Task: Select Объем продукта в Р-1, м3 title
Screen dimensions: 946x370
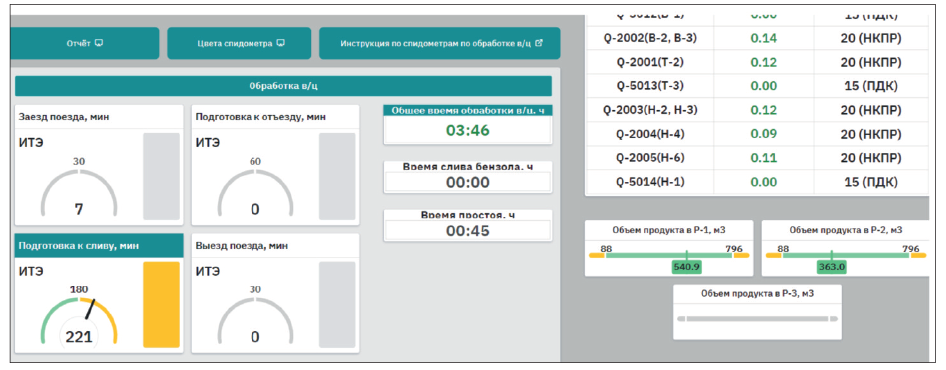Action: coord(669,230)
